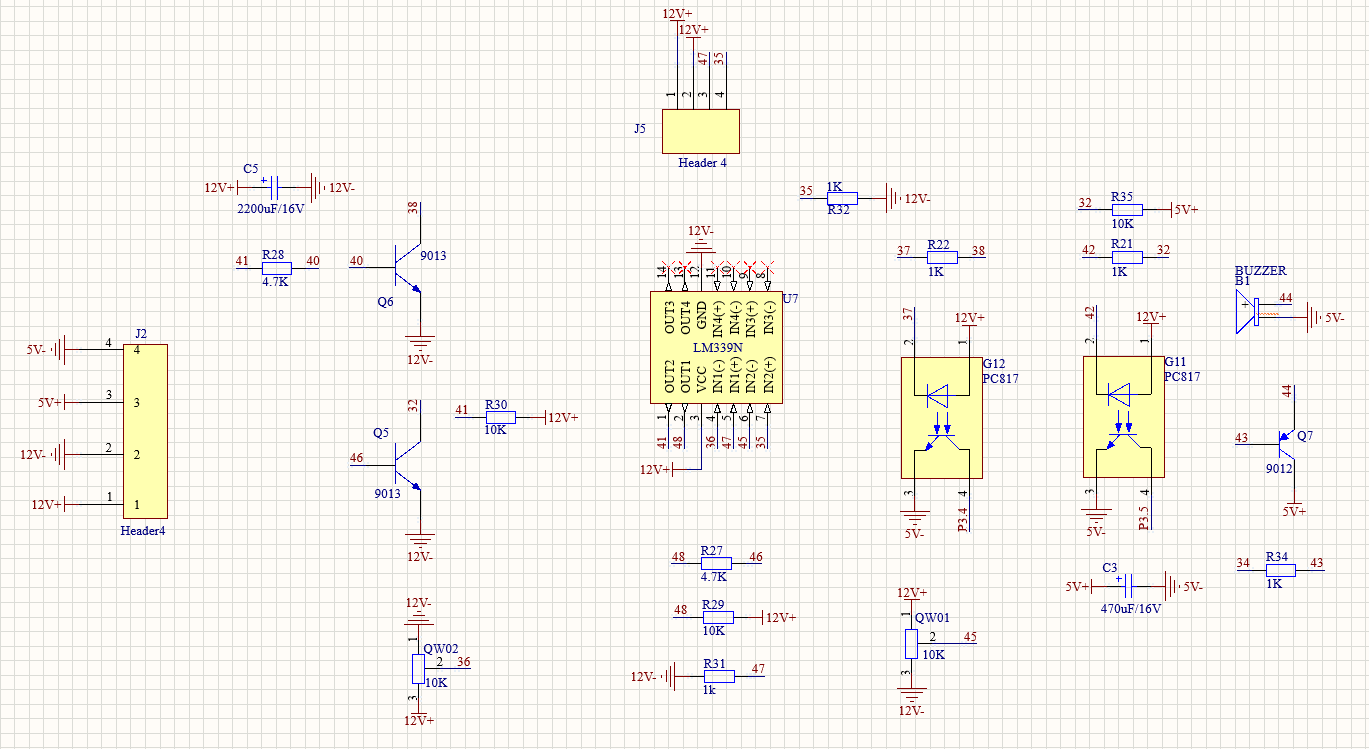Select the G12 PC817 optocoupler body
This screenshot has height=749, width=1369.
pyautogui.click(x=941, y=417)
